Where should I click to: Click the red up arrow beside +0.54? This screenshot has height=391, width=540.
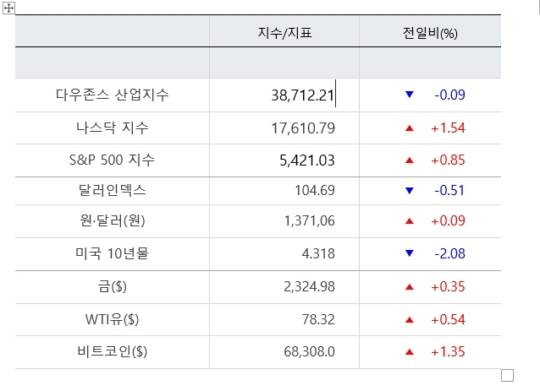click(x=409, y=320)
